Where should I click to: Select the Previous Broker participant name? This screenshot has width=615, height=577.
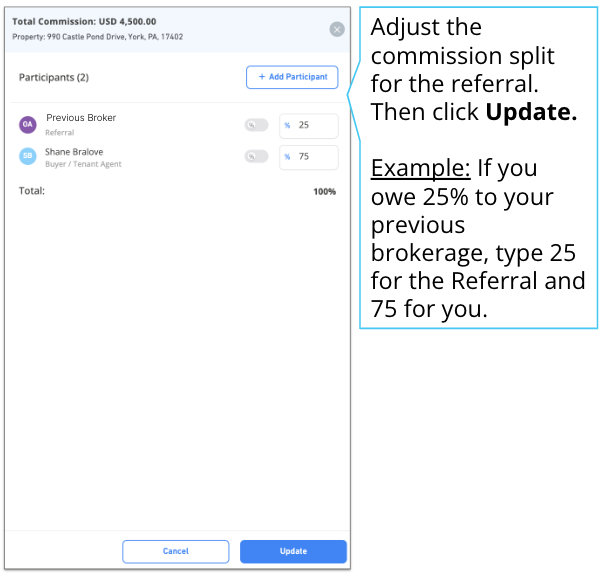pyautogui.click(x=81, y=118)
